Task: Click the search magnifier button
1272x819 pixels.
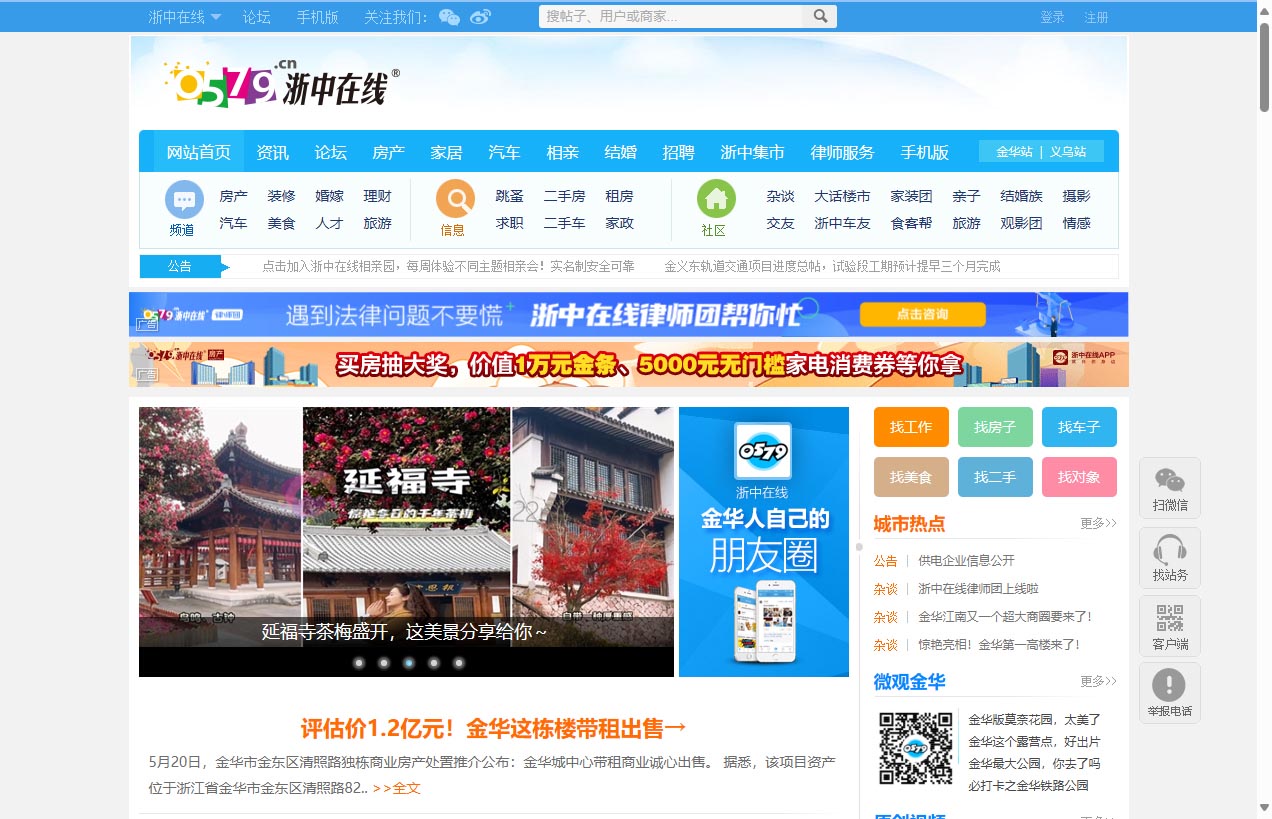Action: click(819, 16)
